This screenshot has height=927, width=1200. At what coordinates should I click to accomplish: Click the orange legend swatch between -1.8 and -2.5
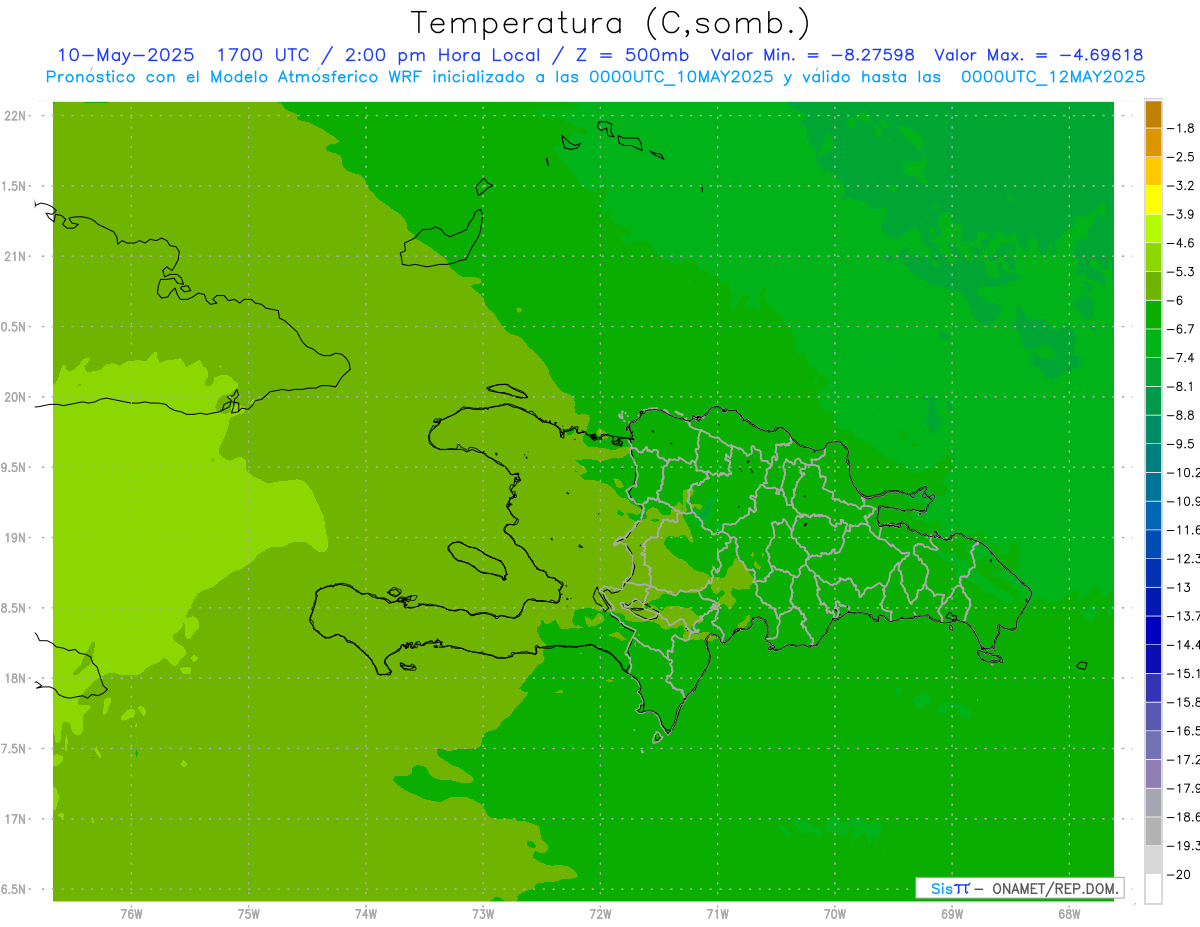point(1153,142)
